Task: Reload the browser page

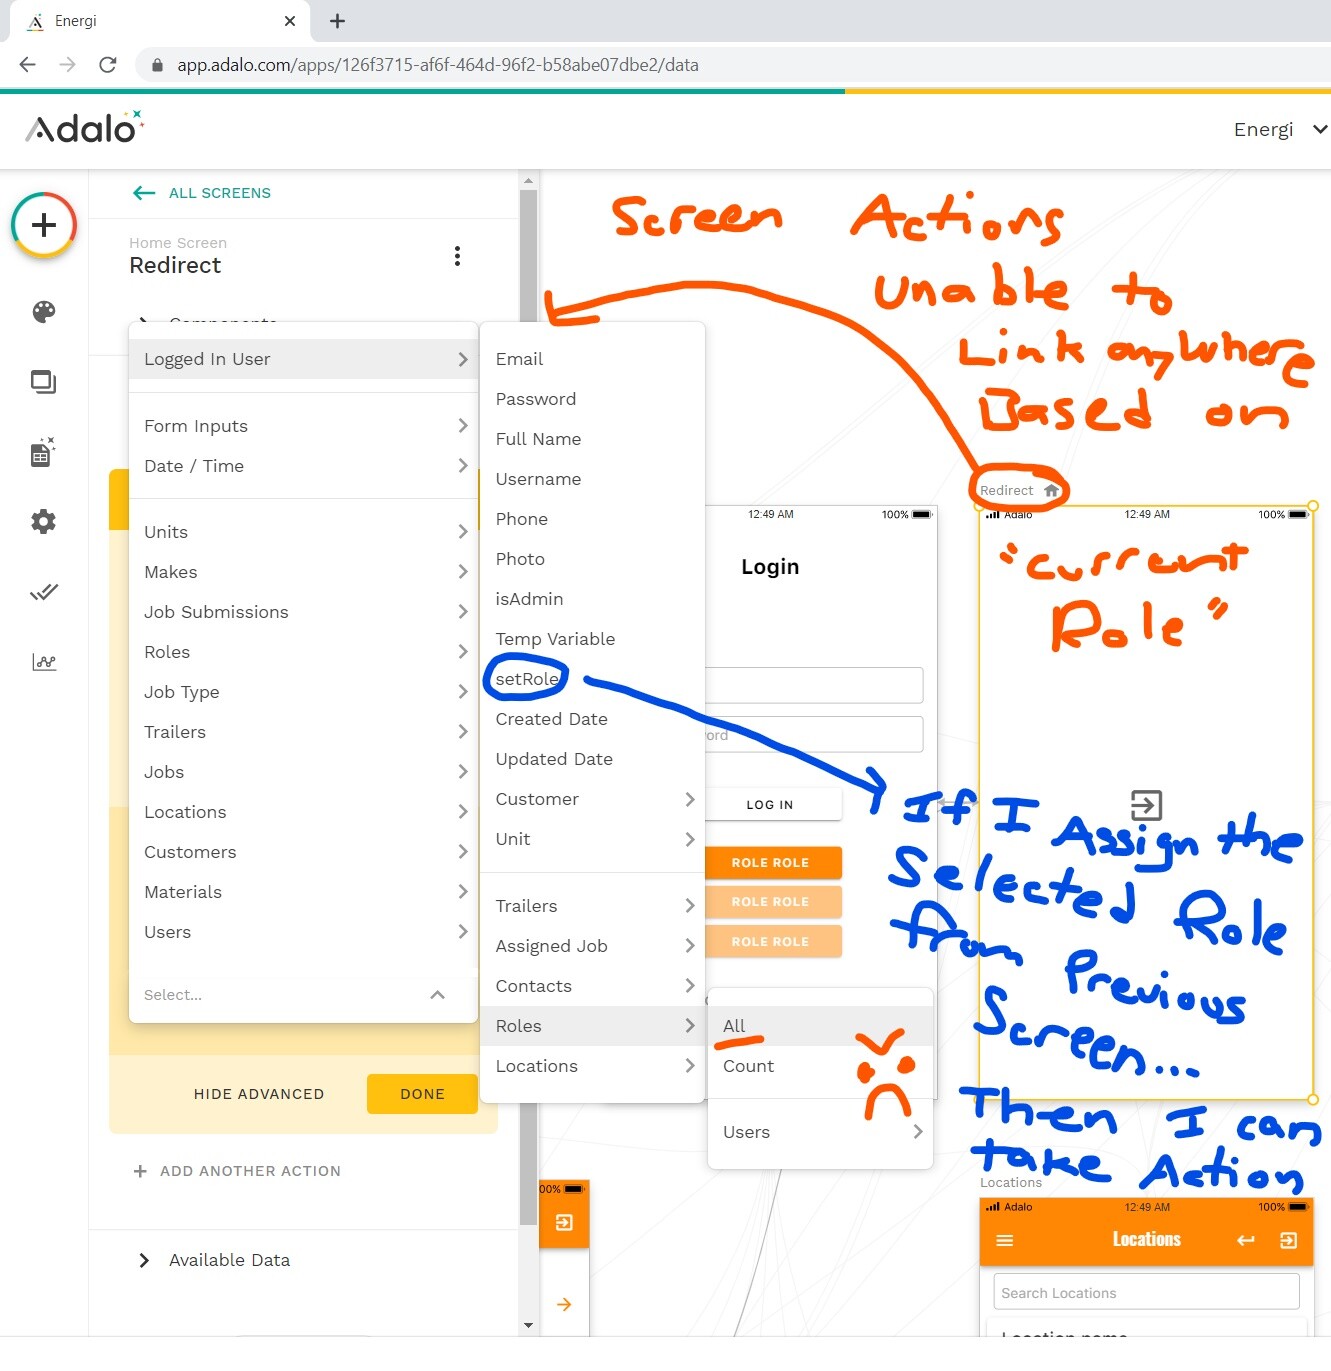Action: pos(108,65)
